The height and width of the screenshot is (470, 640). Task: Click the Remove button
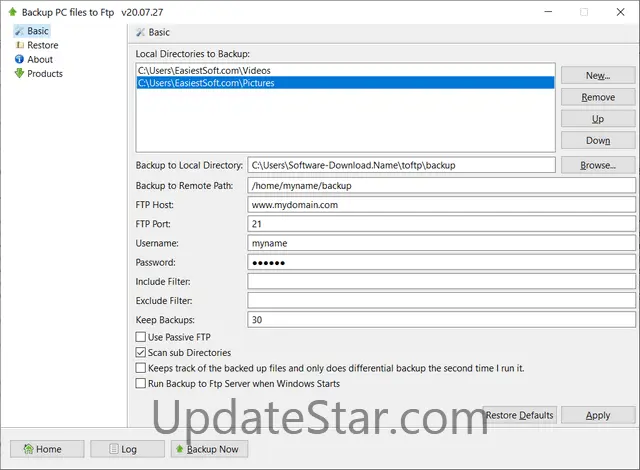coord(598,97)
